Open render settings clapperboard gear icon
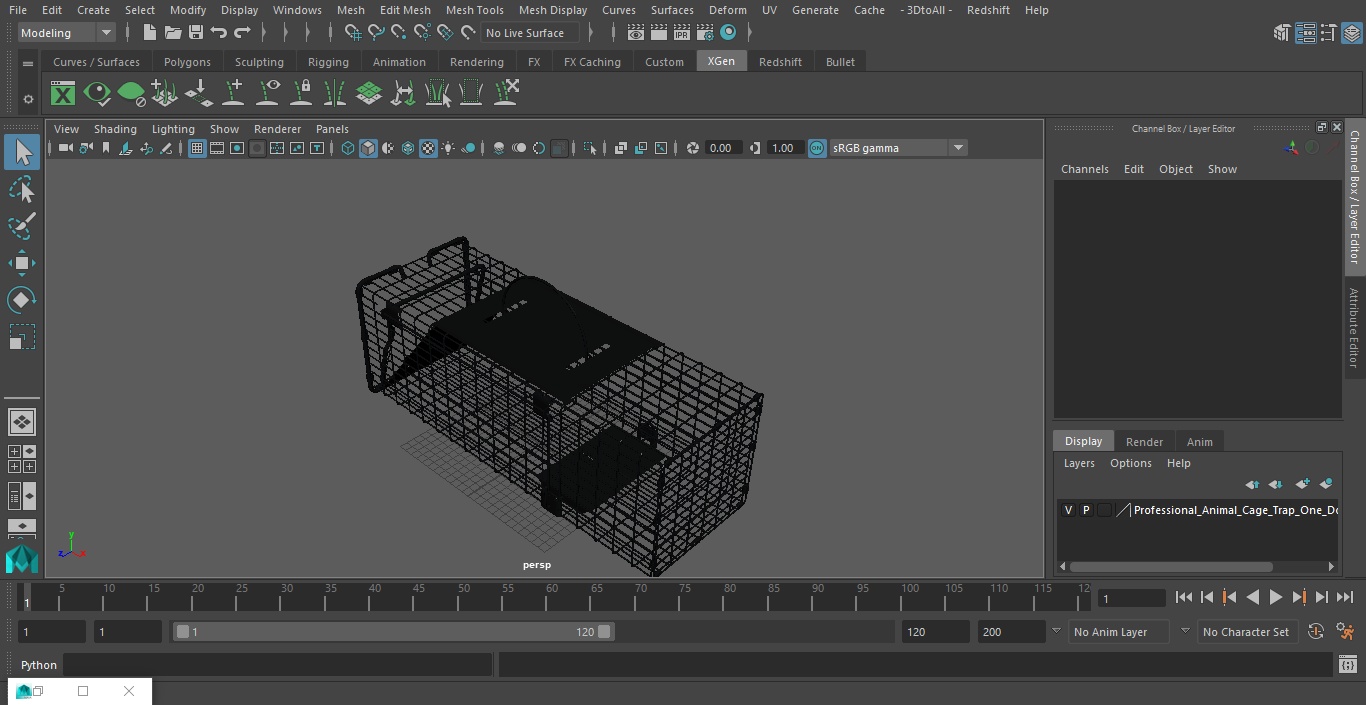Viewport: 1366px width, 705px height. (x=705, y=33)
